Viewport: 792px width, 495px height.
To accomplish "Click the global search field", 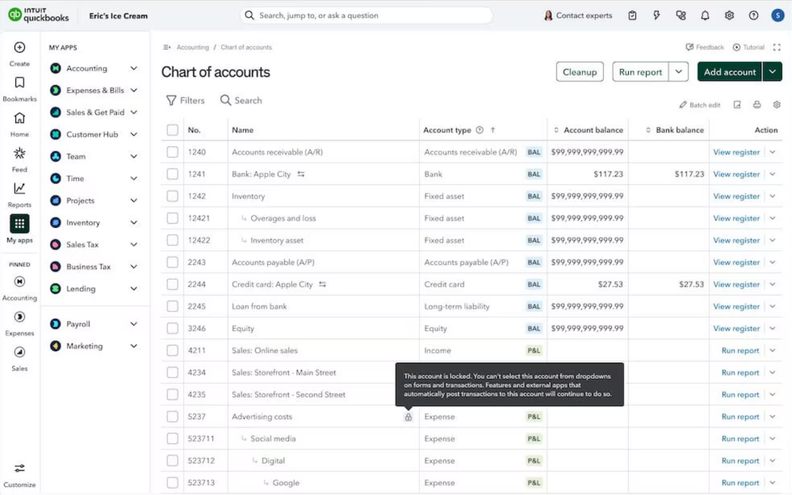I will pyautogui.click(x=367, y=16).
